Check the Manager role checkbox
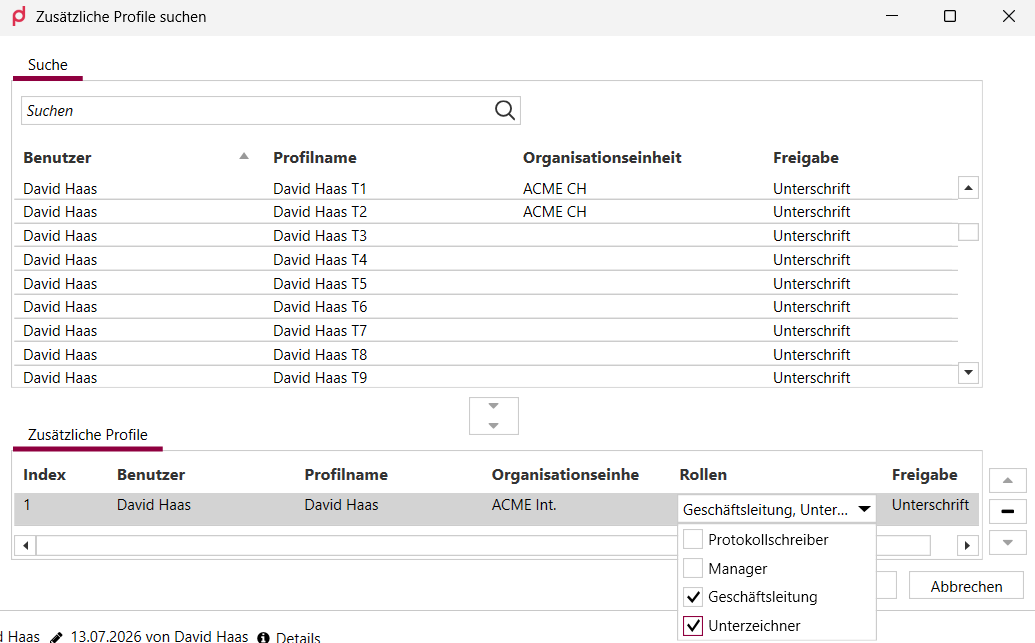 692,568
